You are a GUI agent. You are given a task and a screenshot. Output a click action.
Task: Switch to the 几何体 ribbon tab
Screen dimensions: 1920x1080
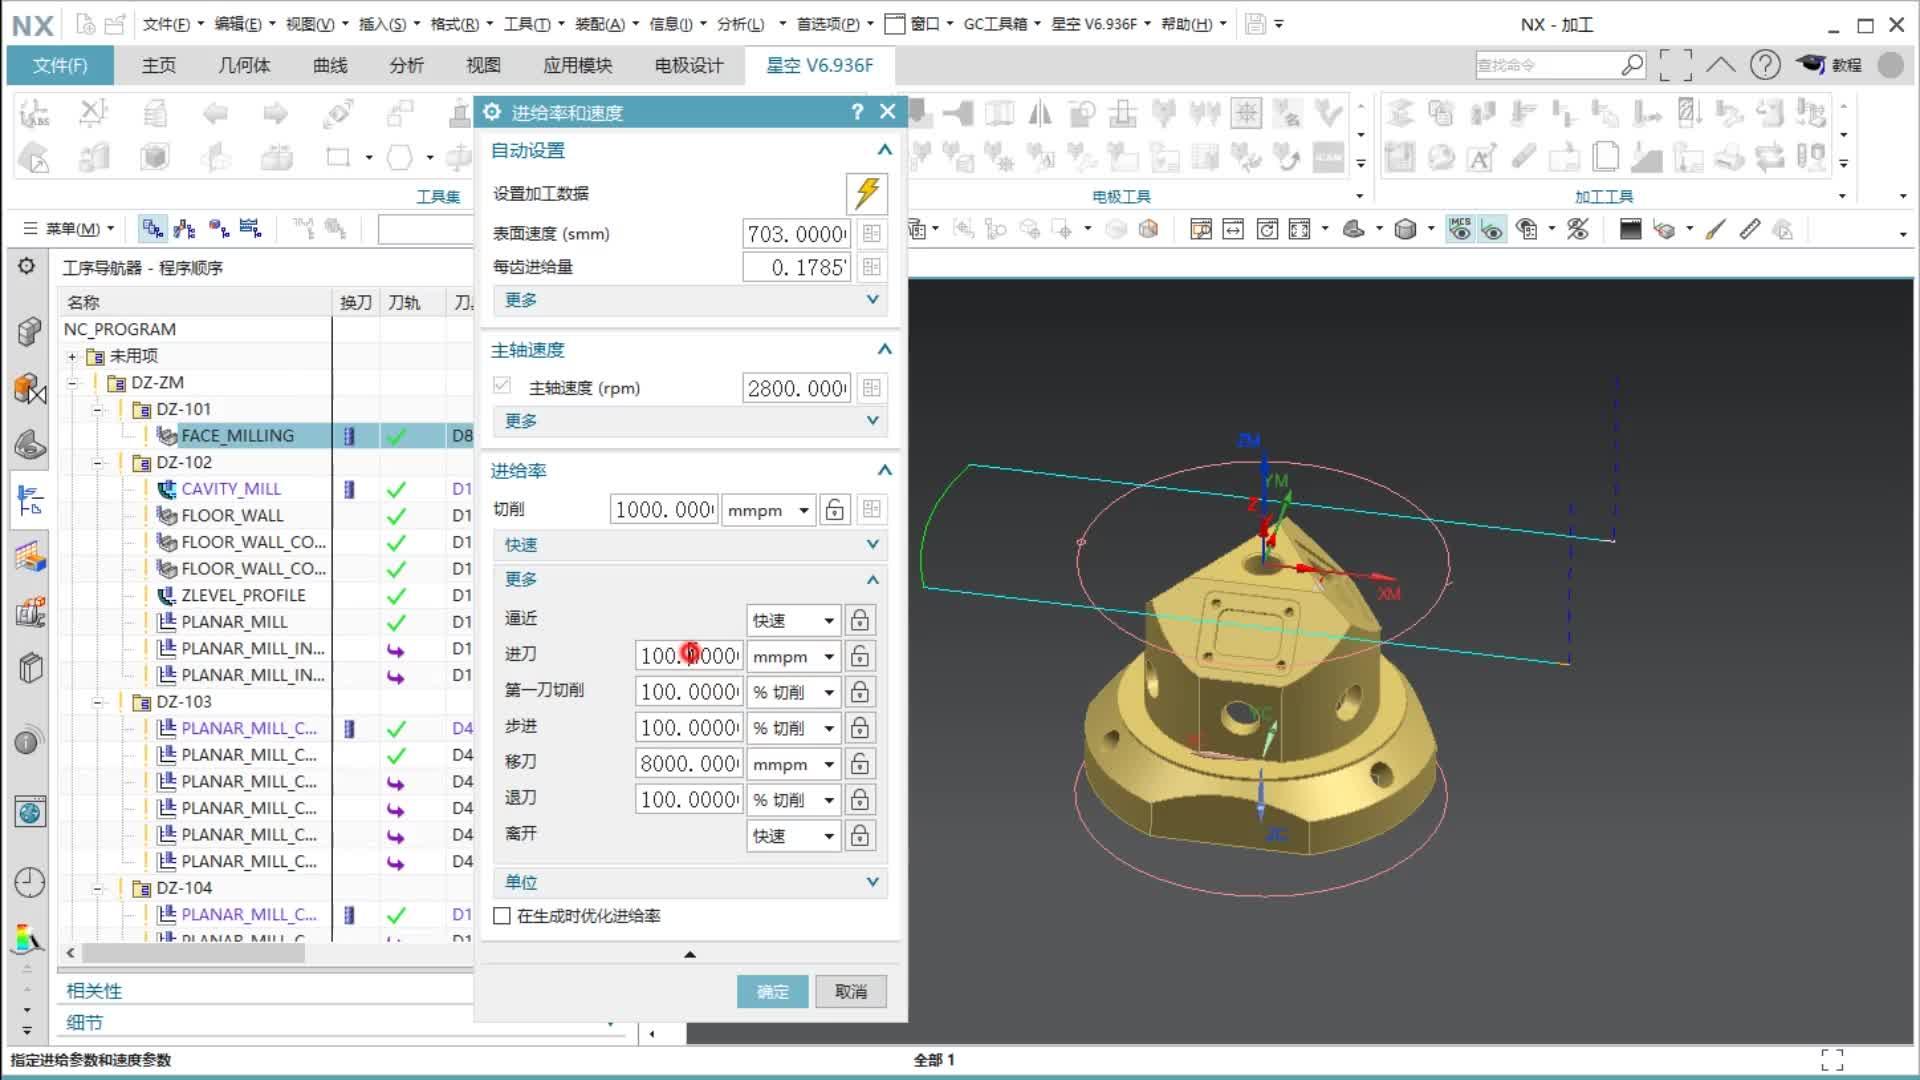[245, 65]
